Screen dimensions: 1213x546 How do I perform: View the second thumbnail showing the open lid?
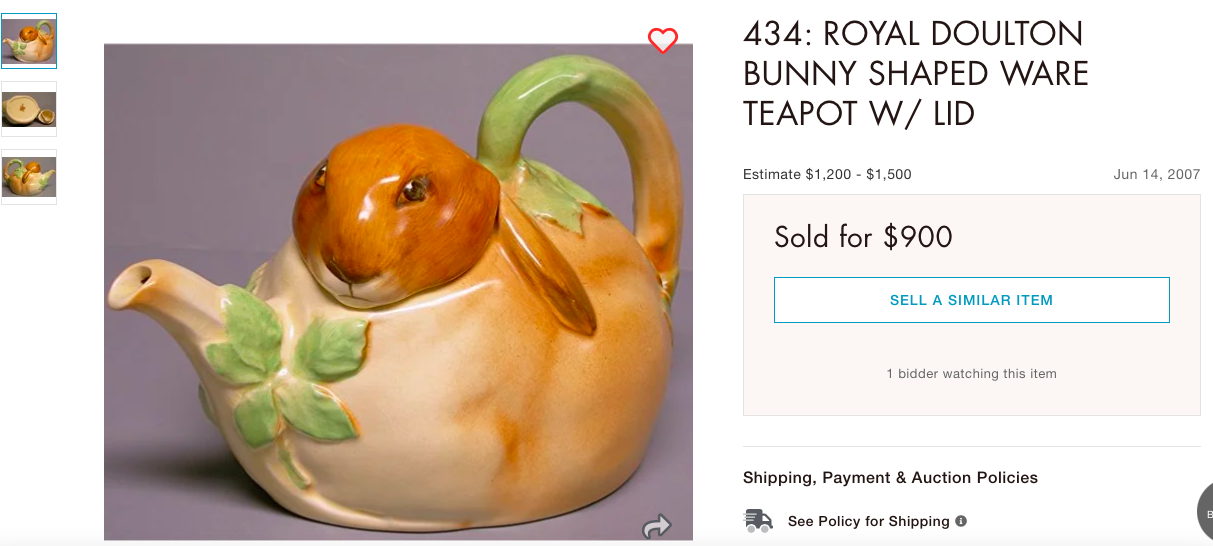coord(29,109)
